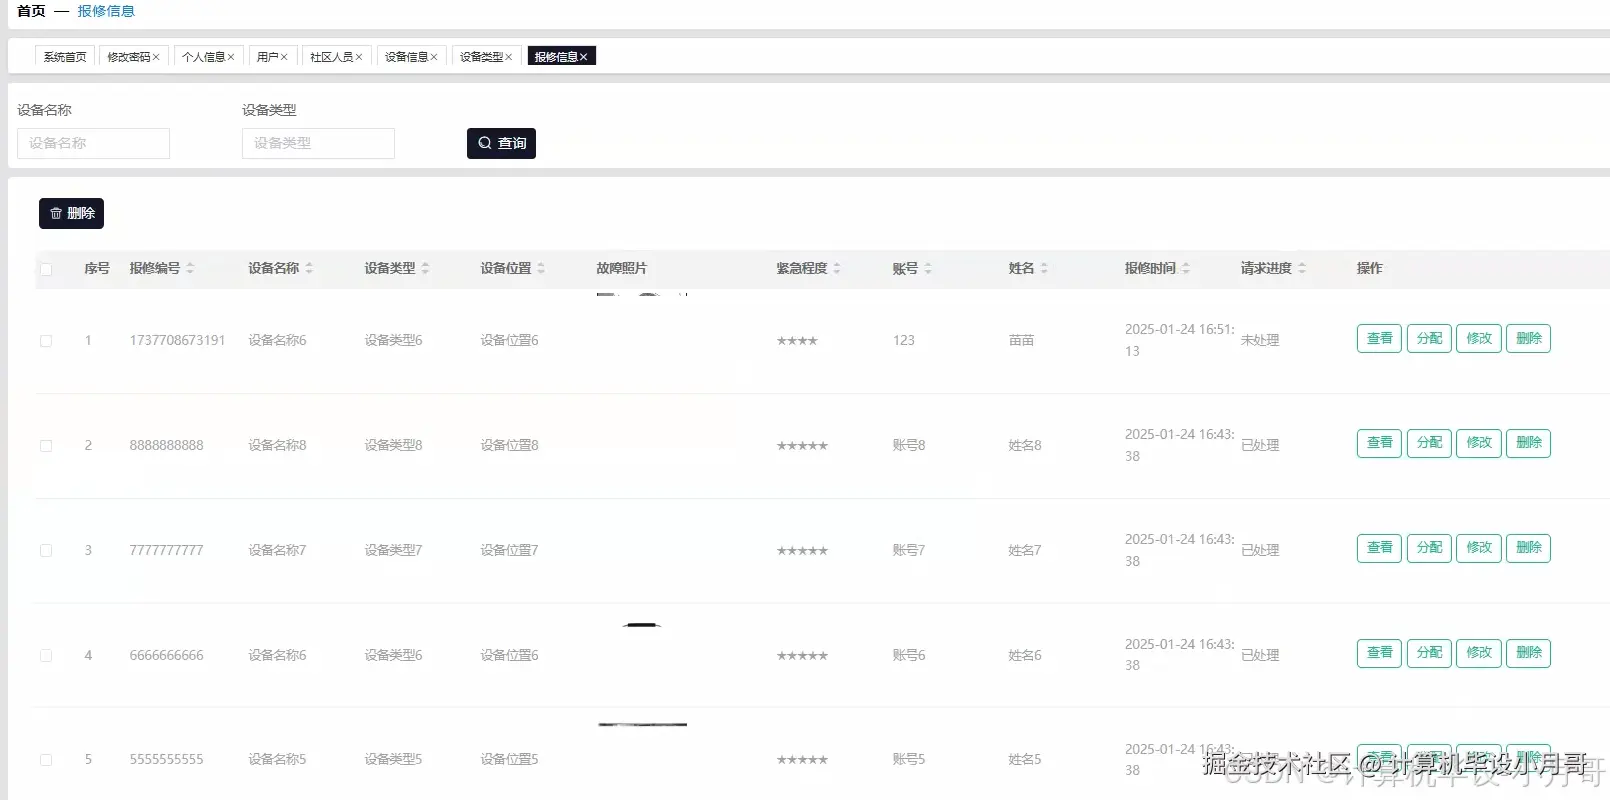1610x800 pixels.
Task: Click the 删除 bulk delete button
Action: coord(71,213)
